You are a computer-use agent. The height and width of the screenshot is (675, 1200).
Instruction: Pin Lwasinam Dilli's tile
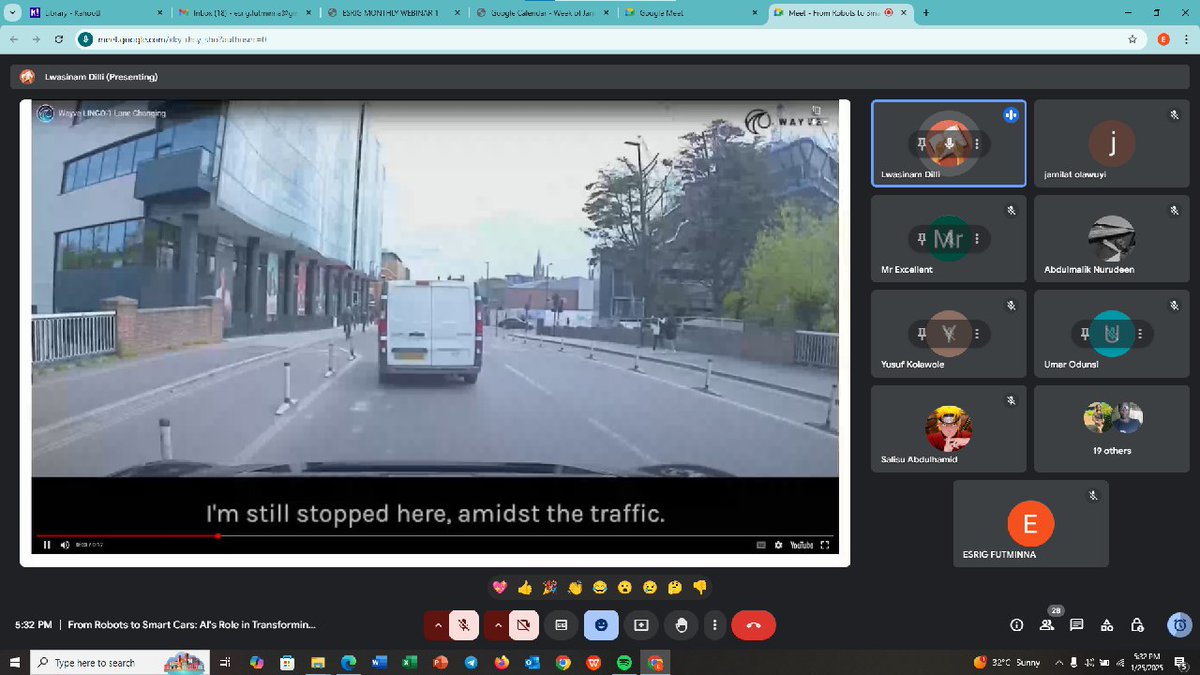[x=921, y=145]
